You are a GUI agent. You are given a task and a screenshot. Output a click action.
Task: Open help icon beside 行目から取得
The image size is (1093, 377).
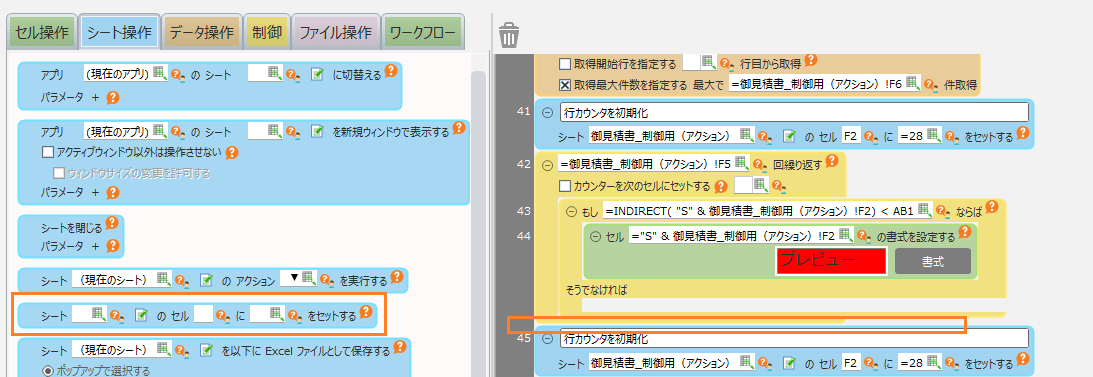[x=811, y=61]
